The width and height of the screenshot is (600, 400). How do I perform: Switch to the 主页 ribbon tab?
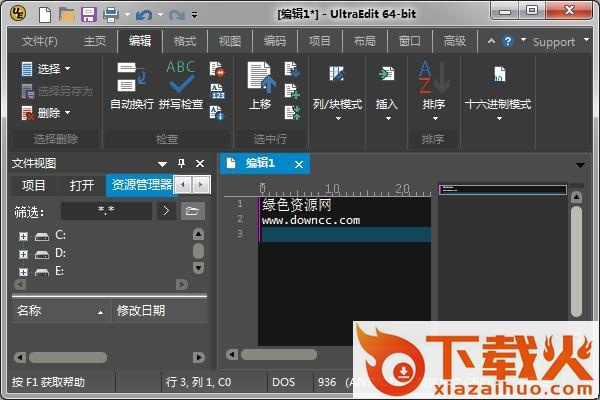tap(95, 41)
